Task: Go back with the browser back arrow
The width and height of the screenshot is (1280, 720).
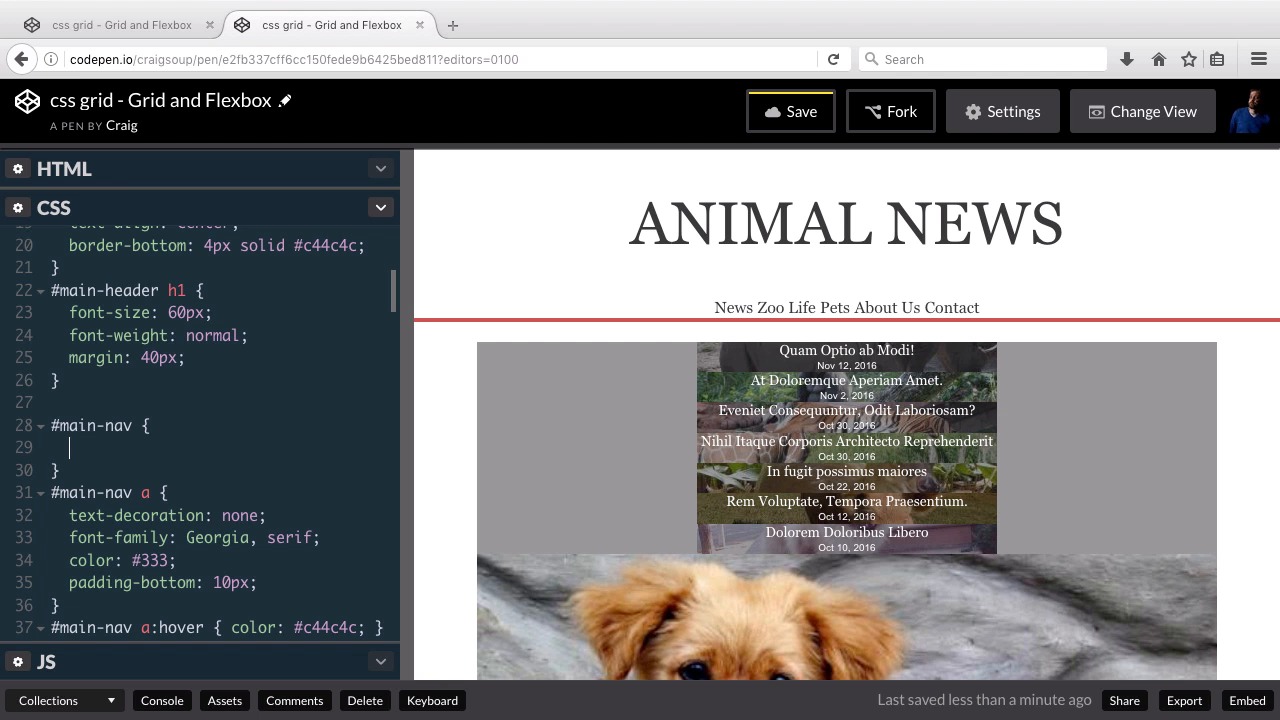Action: pyautogui.click(x=21, y=59)
